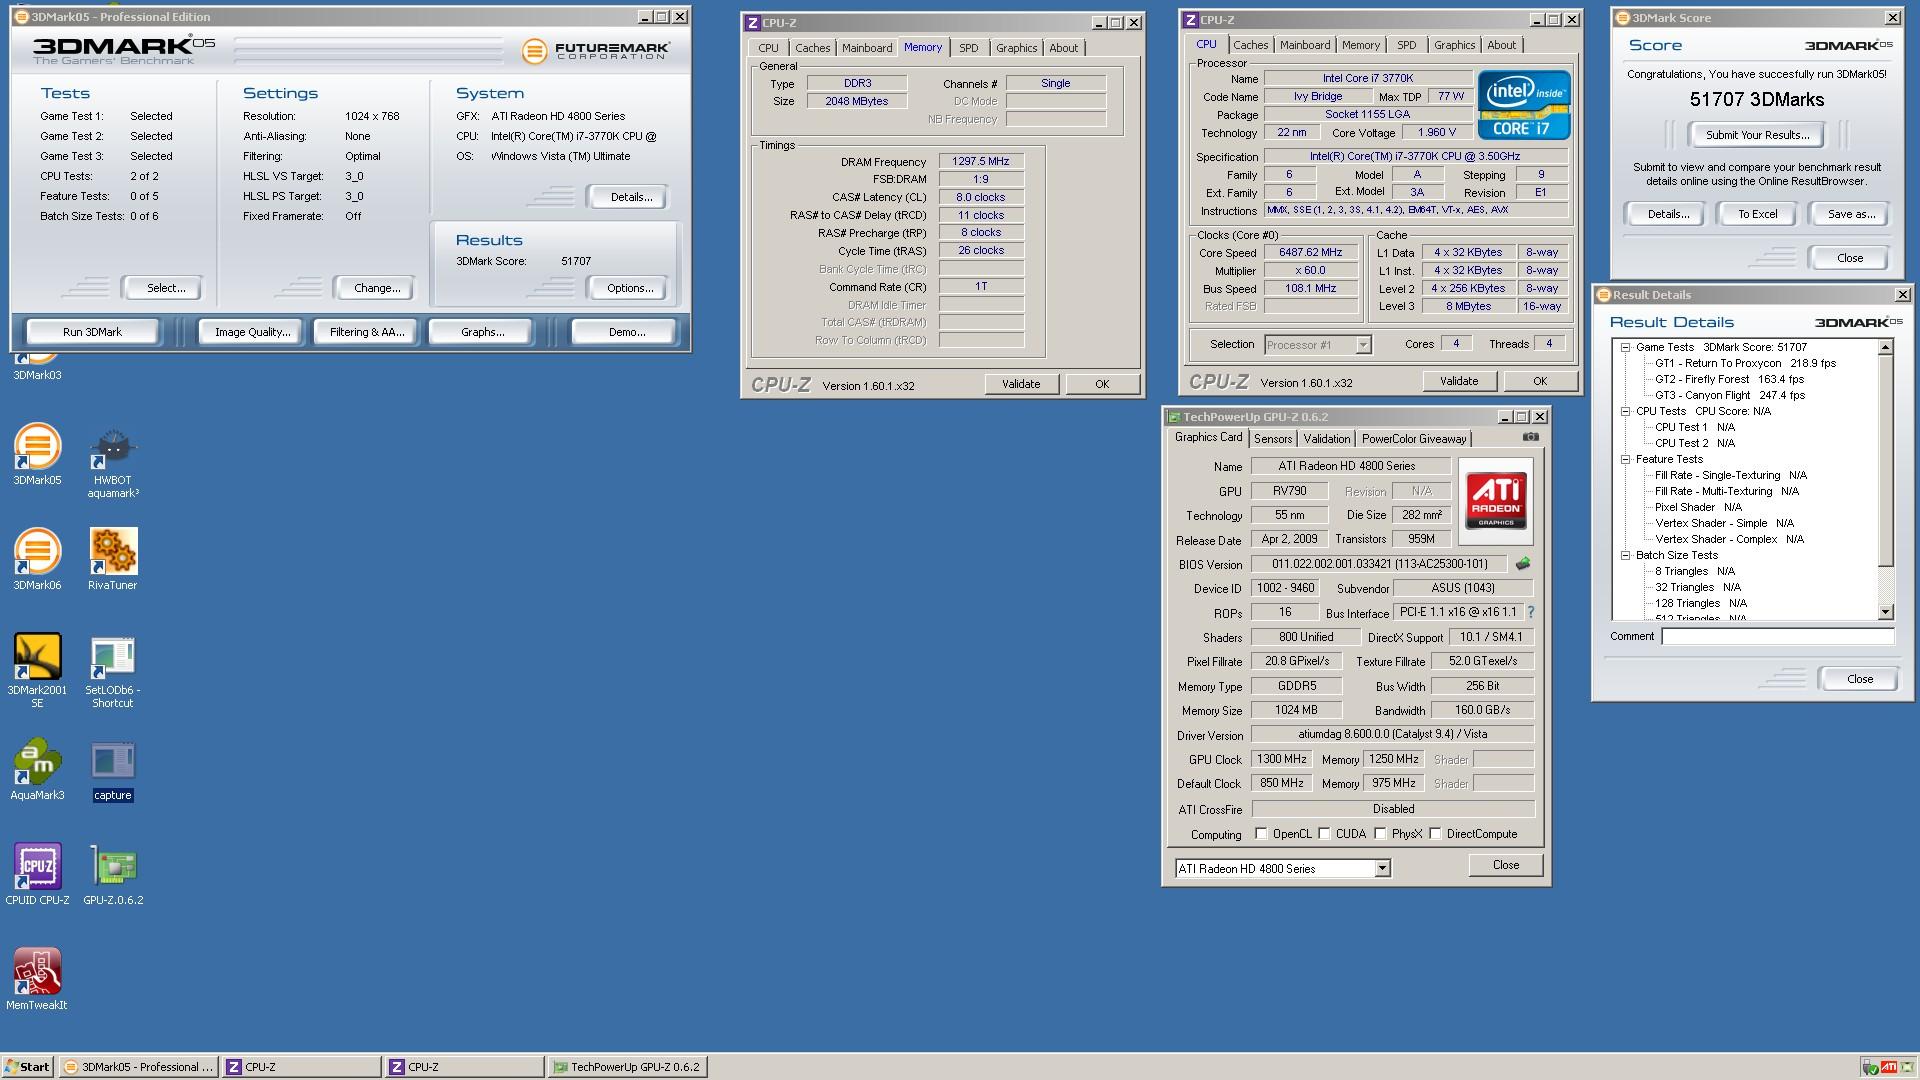Image resolution: width=1920 pixels, height=1080 pixels.
Task: Open the 3DMark03 desktop shortcut
Action: point(37,365)
